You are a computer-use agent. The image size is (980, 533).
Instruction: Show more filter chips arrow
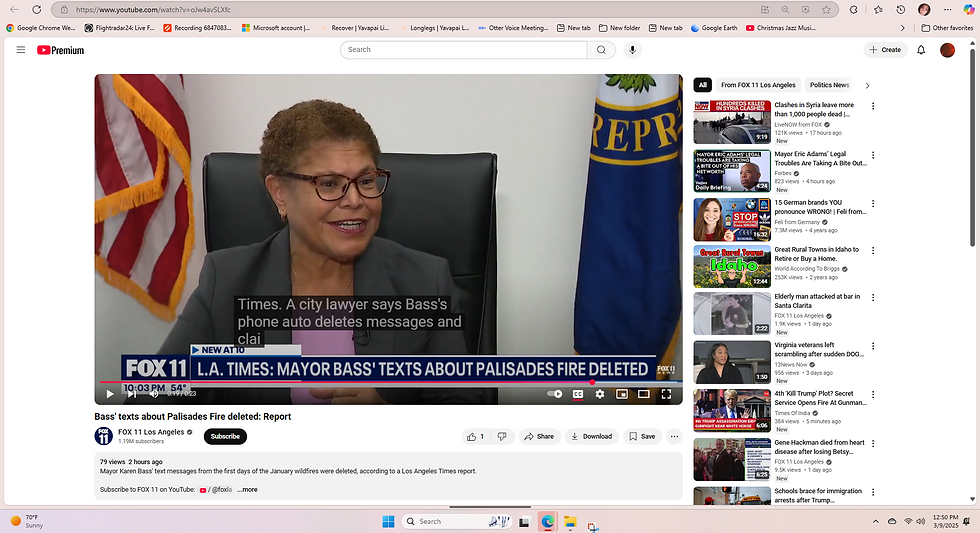pyautogui.click(x=867, y=85)
